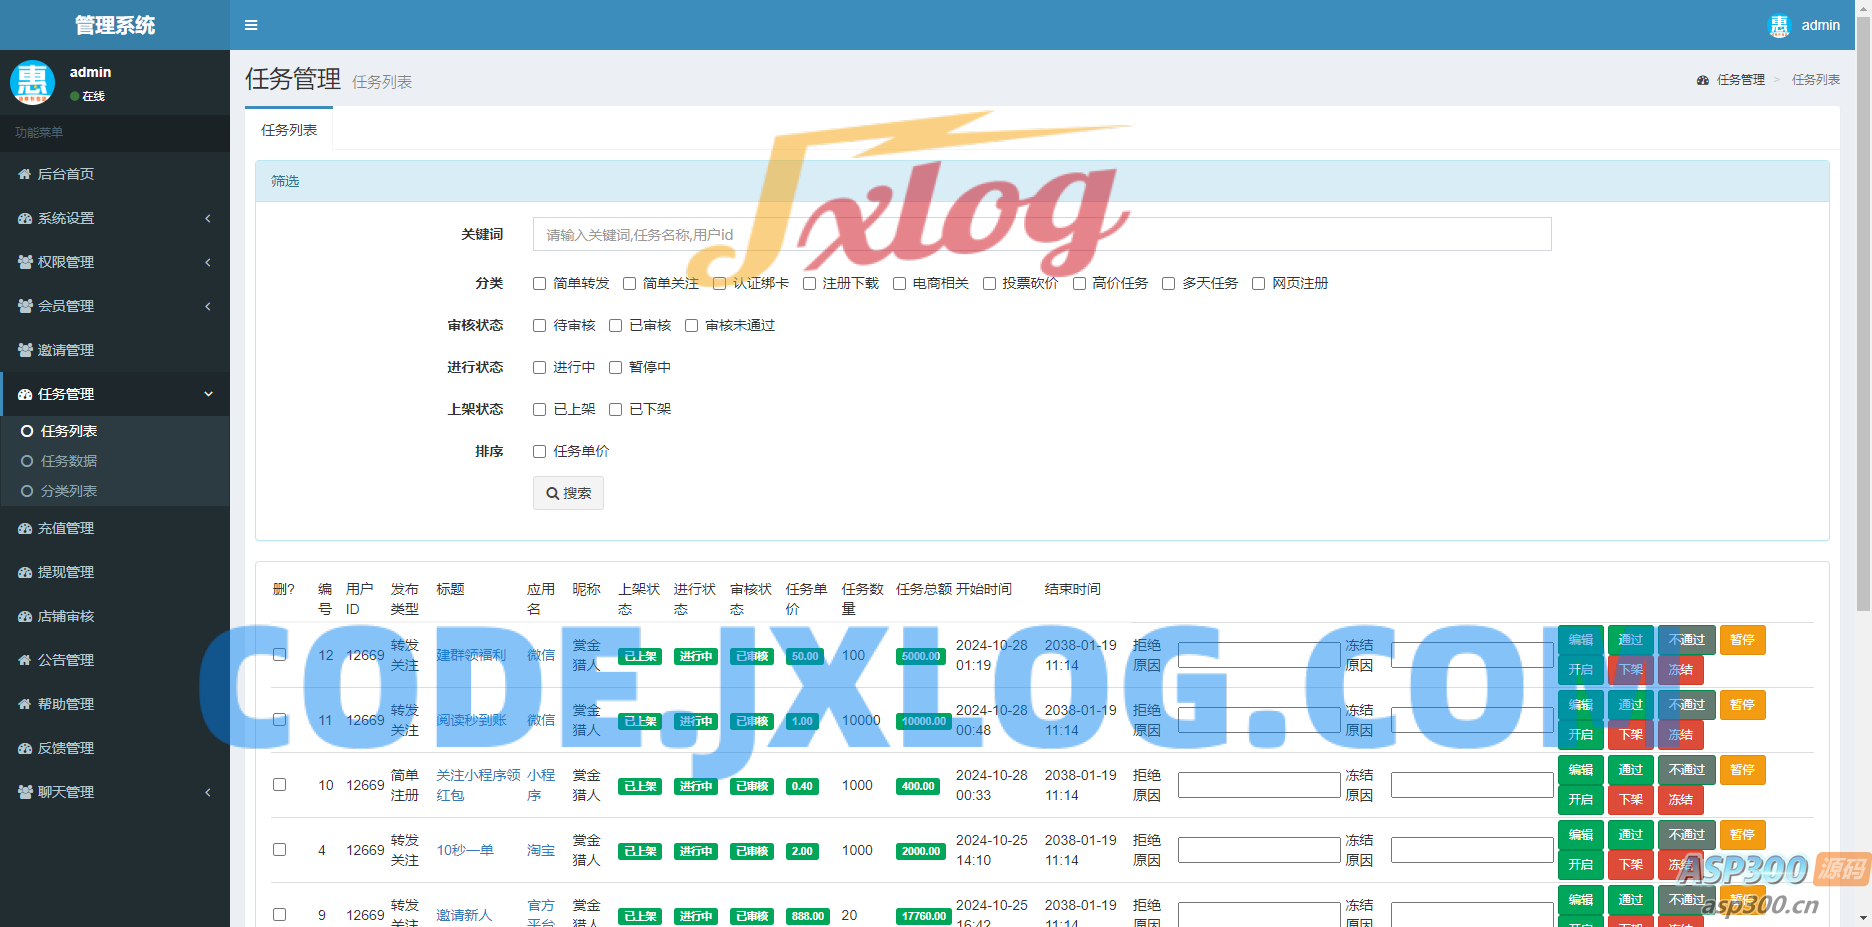The image size is (1872, 927).
Task: Click the 公告管理 home icon
Action: [x=25, y=660]
